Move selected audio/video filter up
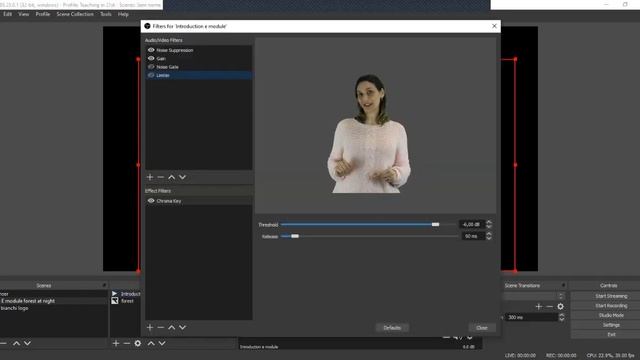 click(x=171, y=177)
